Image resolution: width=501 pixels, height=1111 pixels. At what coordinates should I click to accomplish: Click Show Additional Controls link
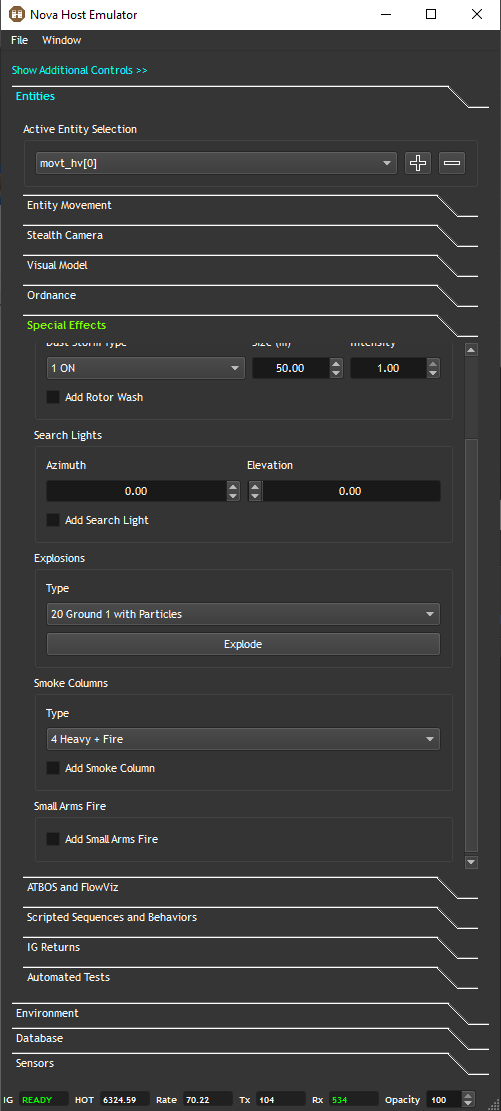tap(79, 70)
